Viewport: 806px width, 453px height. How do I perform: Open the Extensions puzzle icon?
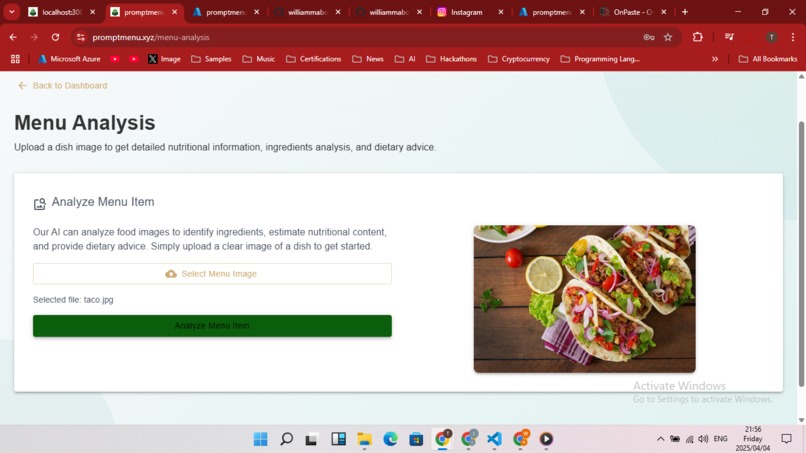[698, 37]
